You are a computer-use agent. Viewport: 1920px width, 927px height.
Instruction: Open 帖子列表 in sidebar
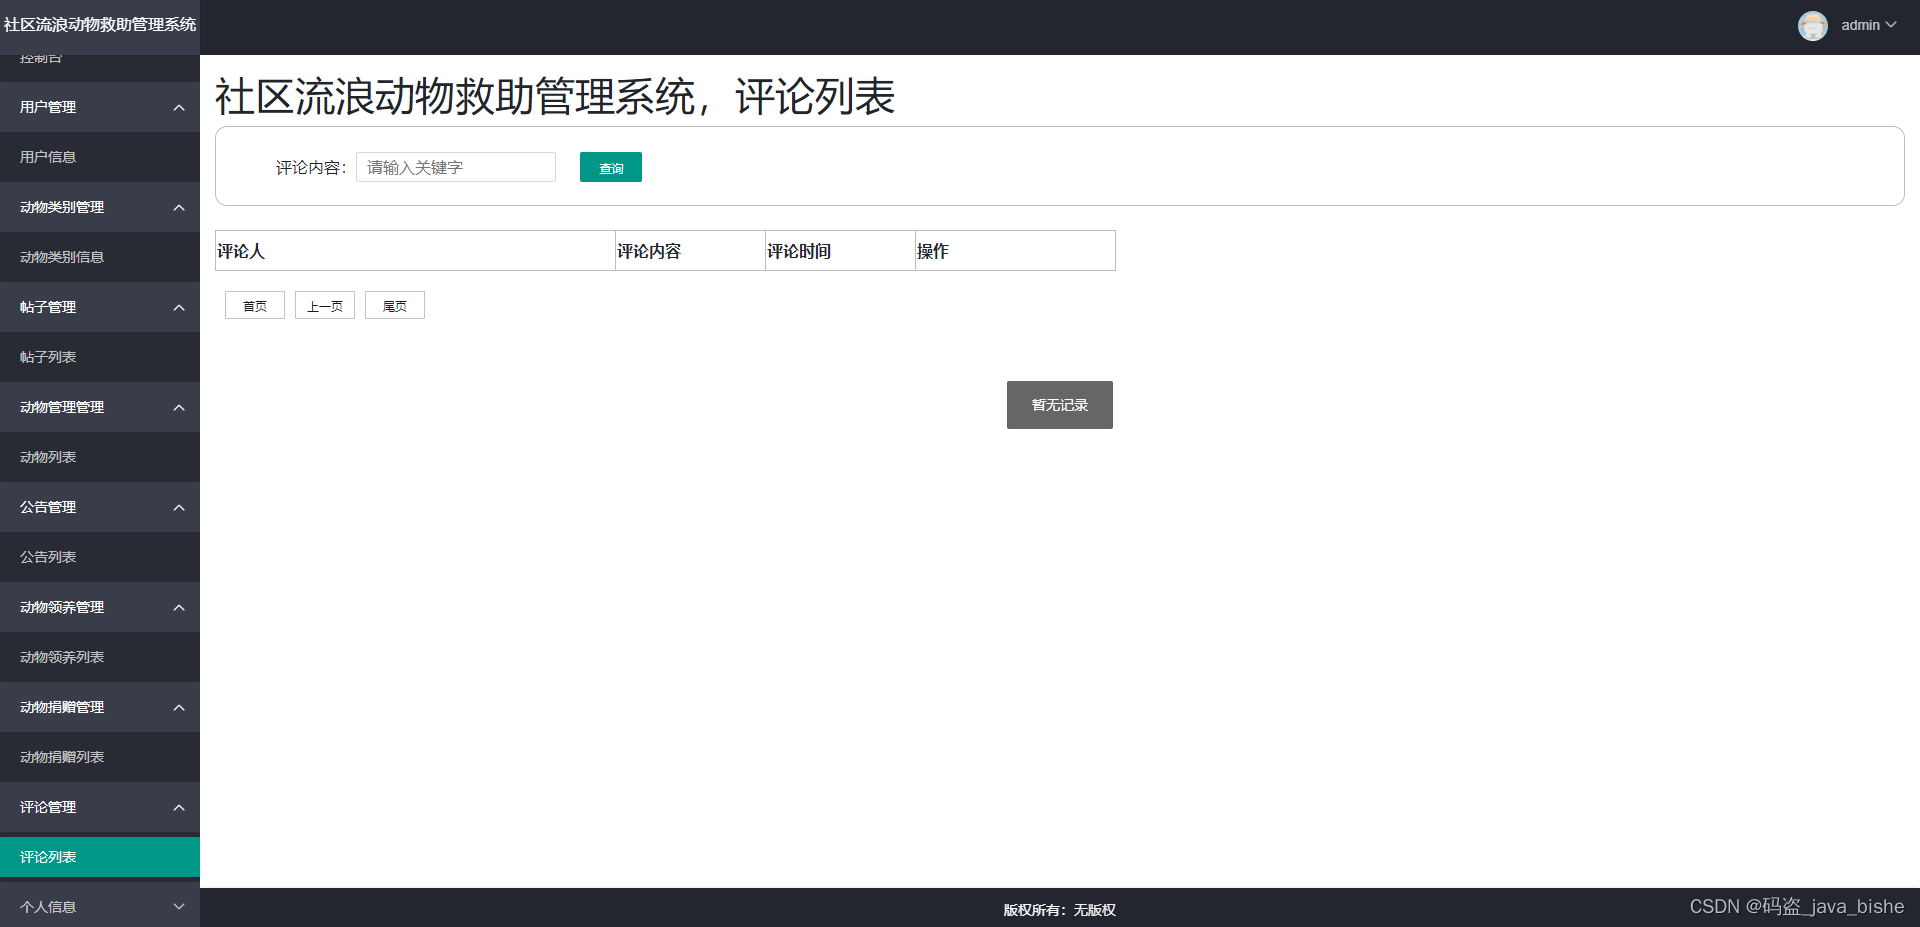click(x=100, y=357)
